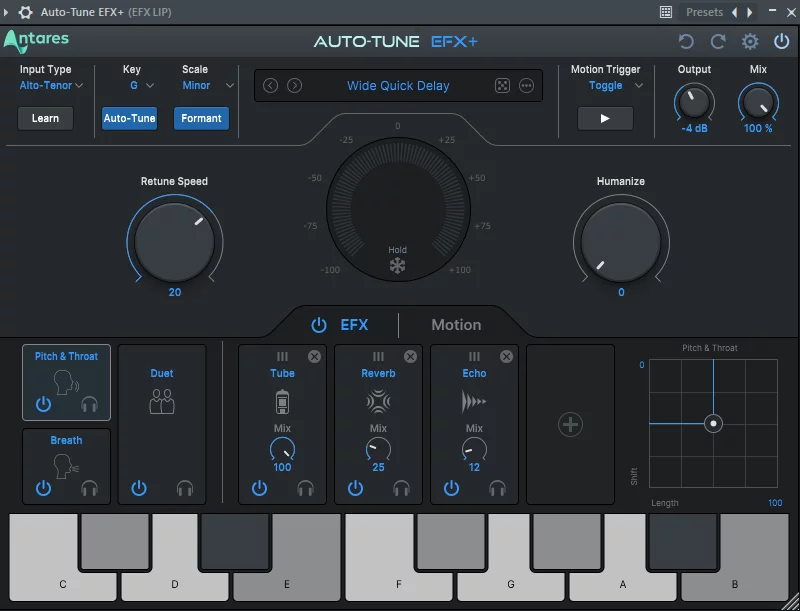
Task: Click the Learn button
Action: pyautogui.click(x=45, y=118)
